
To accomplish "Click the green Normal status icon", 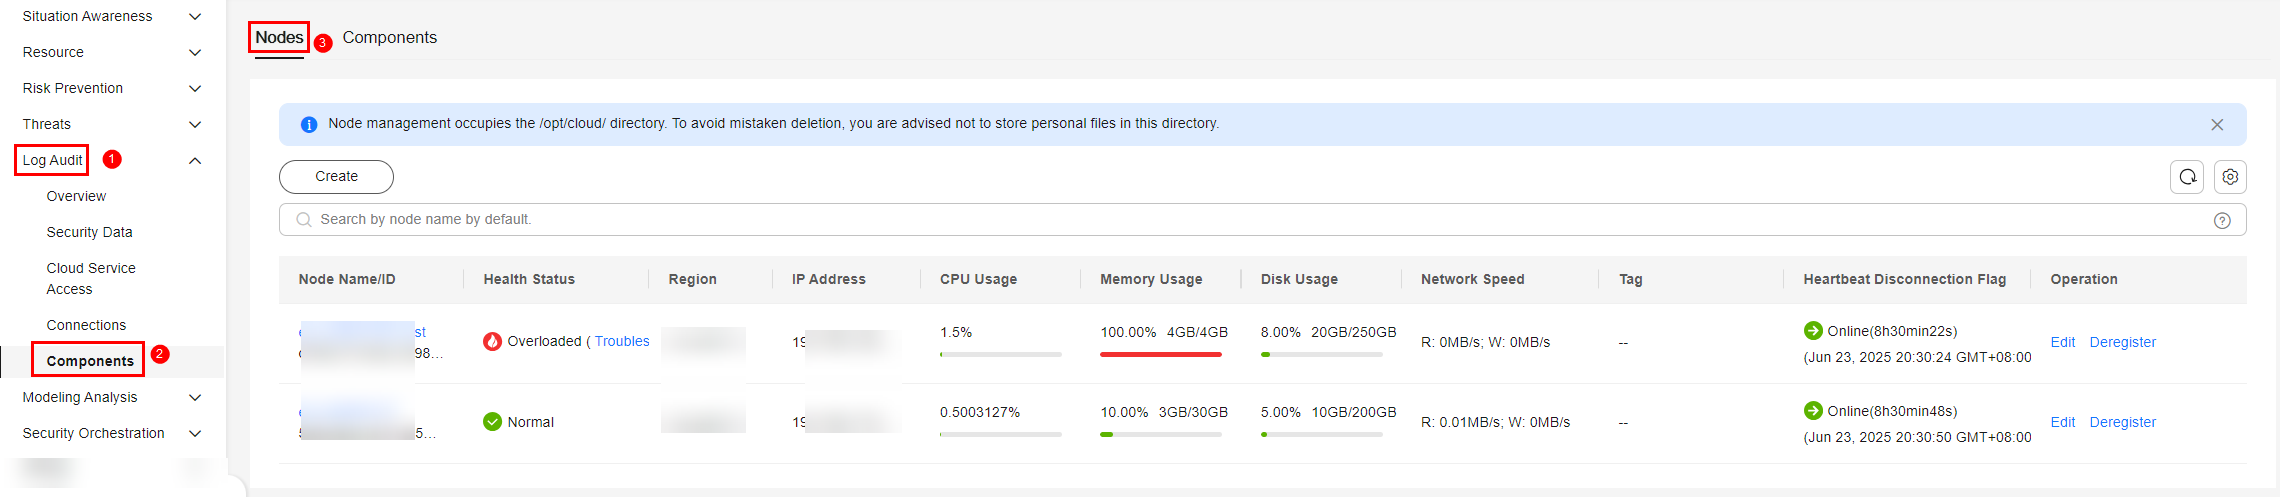I will click(x=492, y=422).
